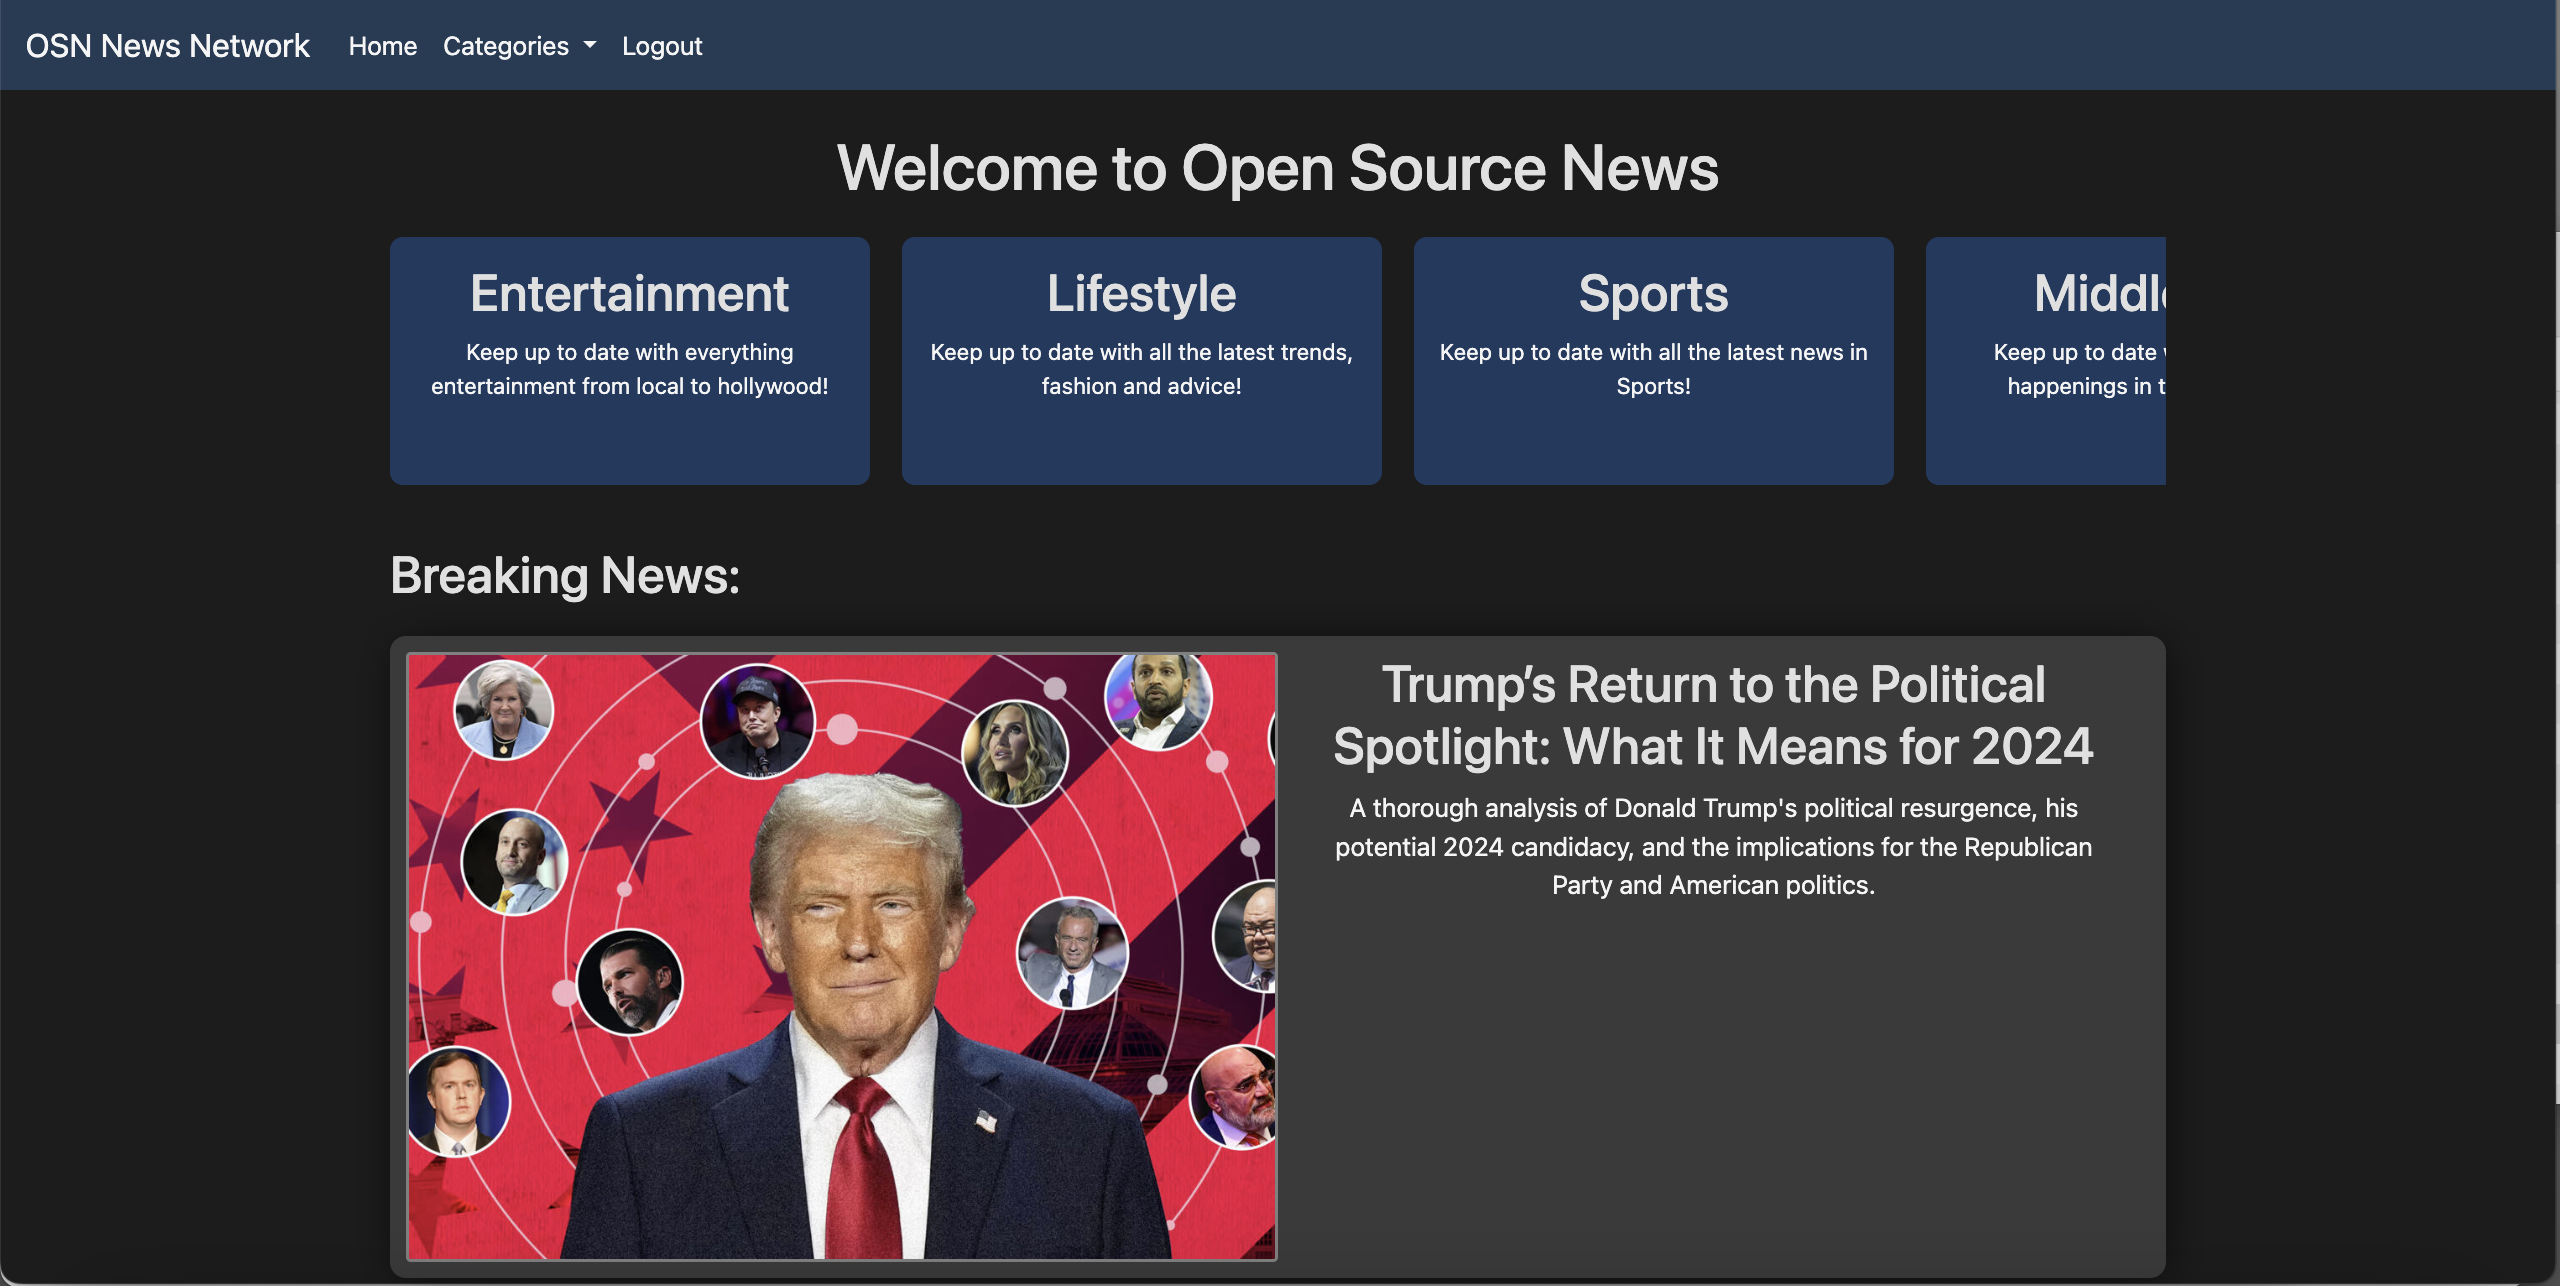Open the Sports category card title
Image resolution: width=2560 pixels, height=1286 pixels.
1653,294
